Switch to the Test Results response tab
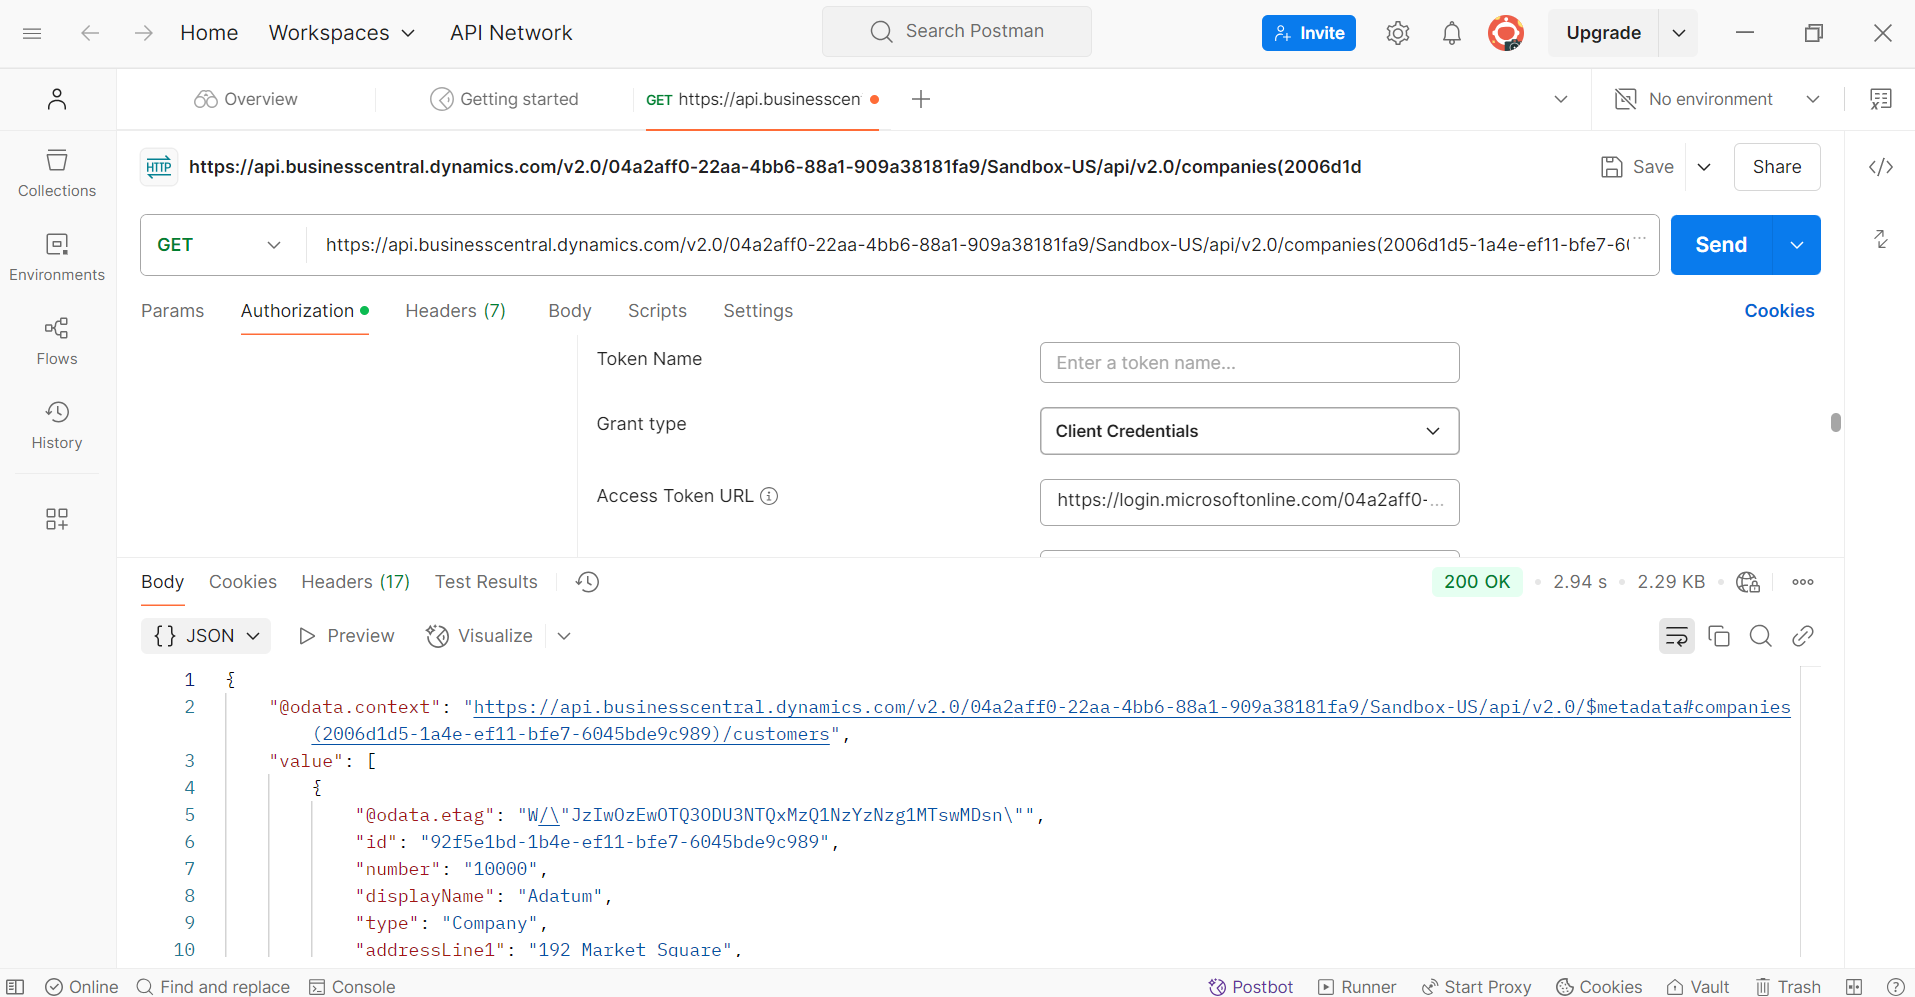Image resolution: width=1915 pixels, height=997 pixels. click(486, 582)
